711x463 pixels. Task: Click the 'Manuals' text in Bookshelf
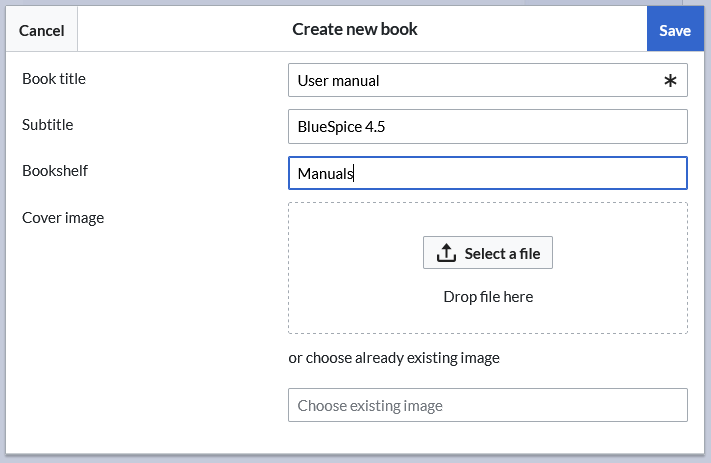(x=325, y=173)
